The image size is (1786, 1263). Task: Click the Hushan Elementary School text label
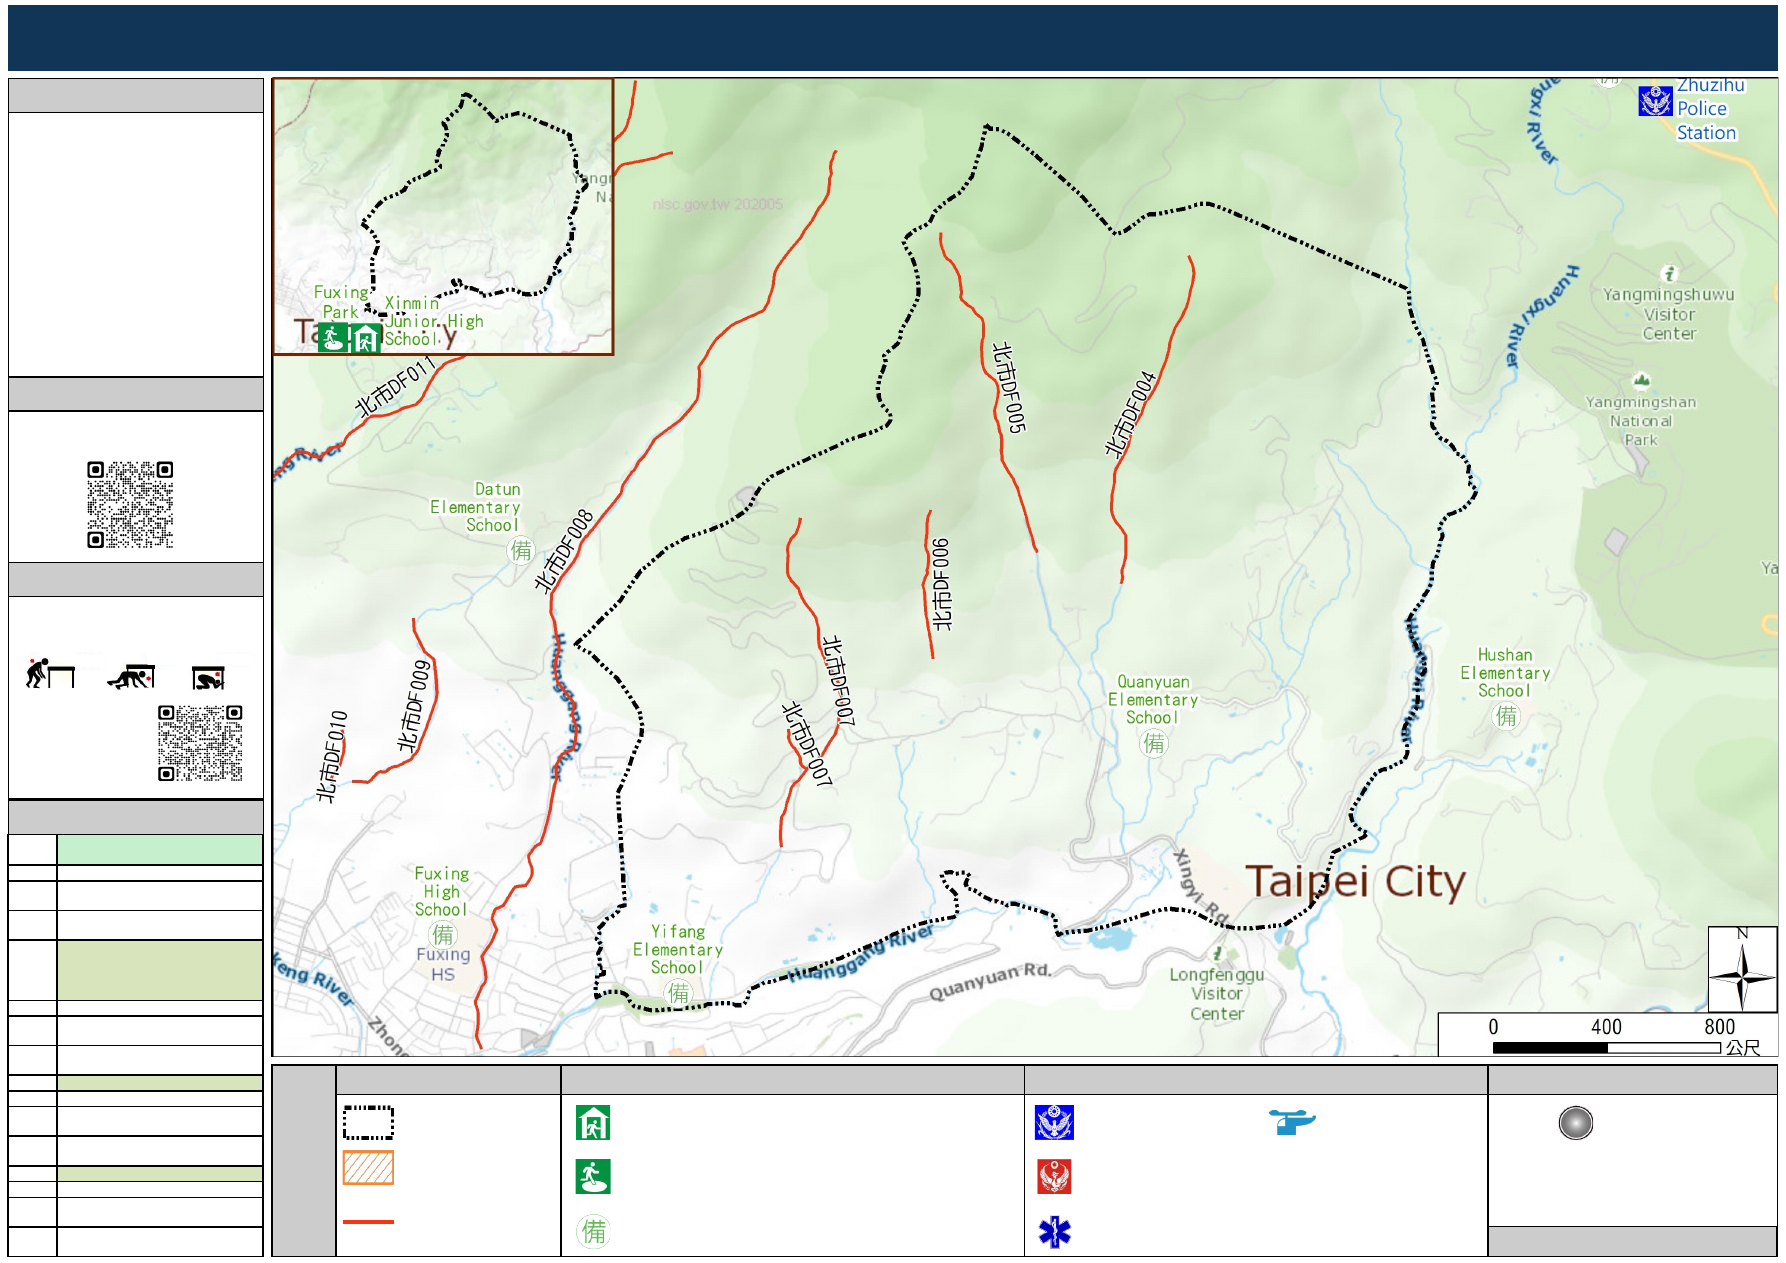[1505, 673]
